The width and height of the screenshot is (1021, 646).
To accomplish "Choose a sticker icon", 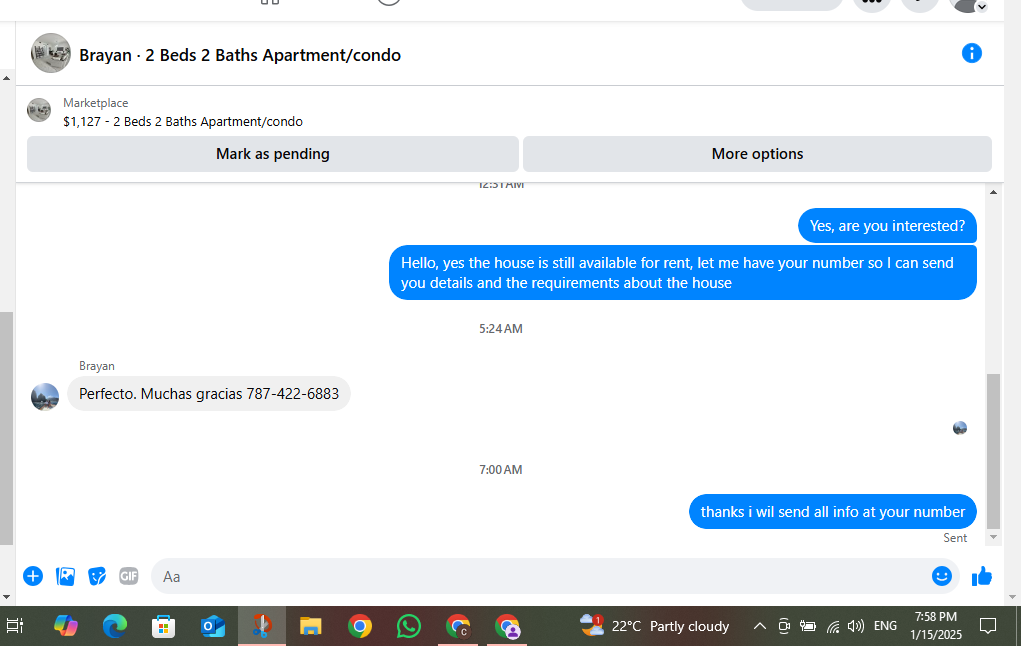I will click(x=97, y=576).
